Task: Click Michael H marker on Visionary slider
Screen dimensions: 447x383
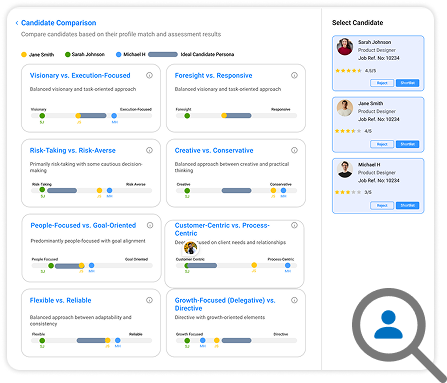Action: click(x=114, y=116)
